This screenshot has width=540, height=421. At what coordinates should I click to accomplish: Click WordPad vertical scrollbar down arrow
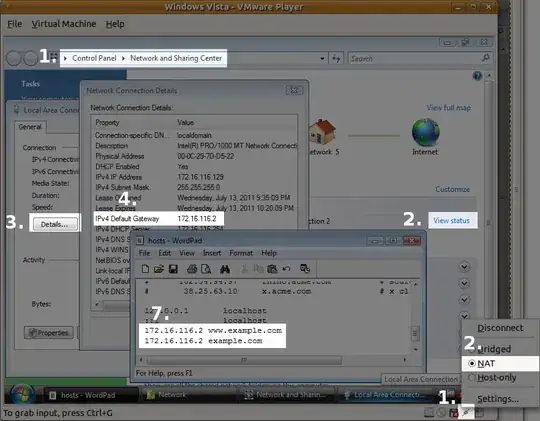pyautogui.click(x=416, y=349)
